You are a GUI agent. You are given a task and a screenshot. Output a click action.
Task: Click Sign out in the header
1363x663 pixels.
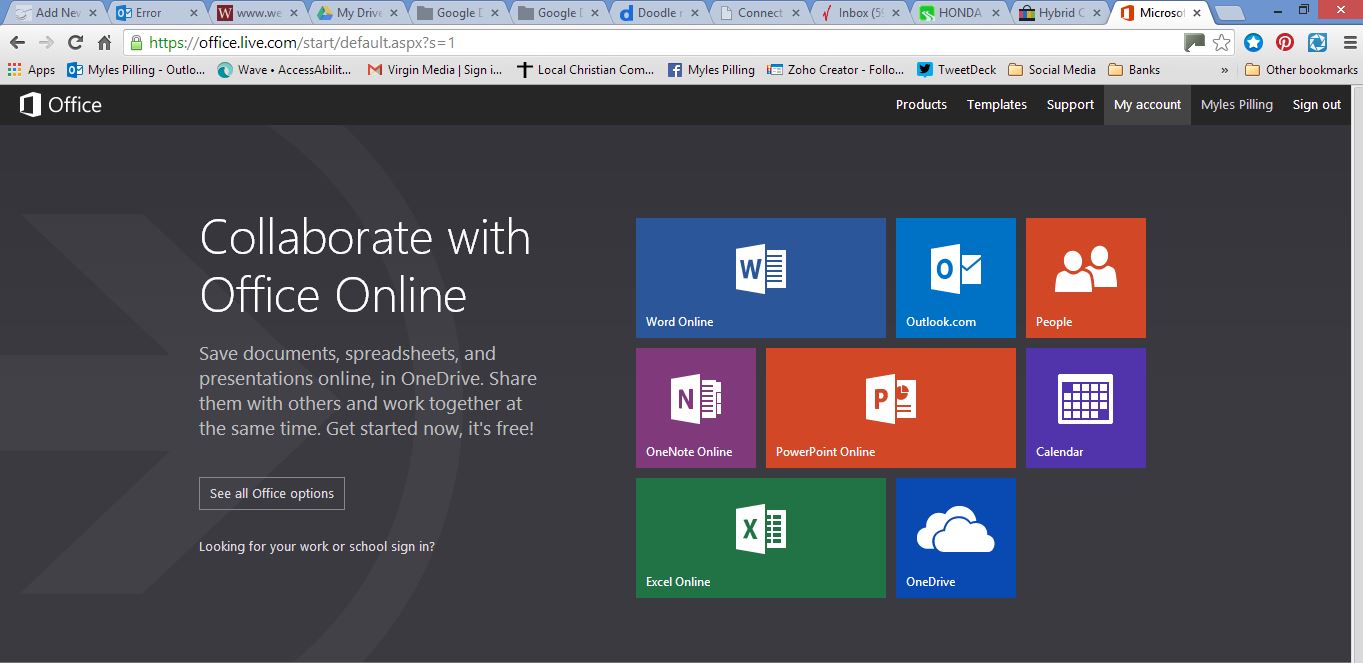coord(1316,105)
